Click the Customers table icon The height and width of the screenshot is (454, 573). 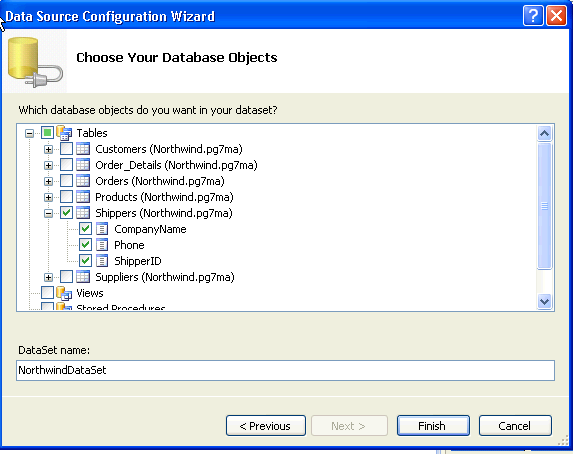coord(83,149)
